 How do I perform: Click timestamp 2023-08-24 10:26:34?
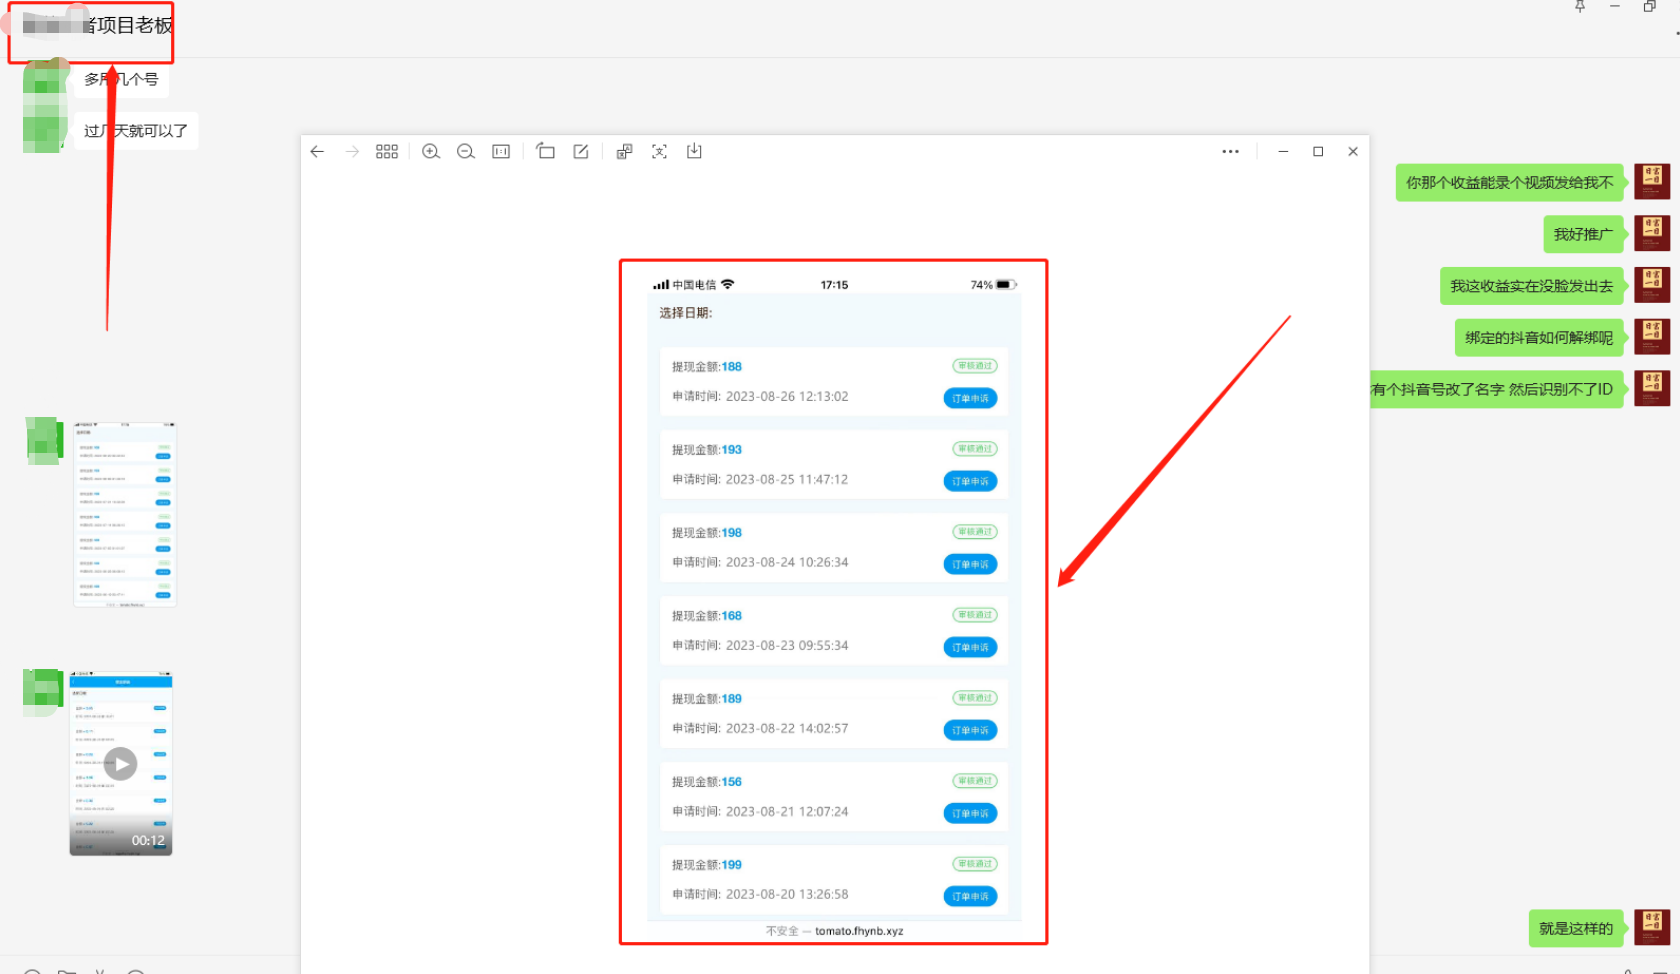pos(787,562)
